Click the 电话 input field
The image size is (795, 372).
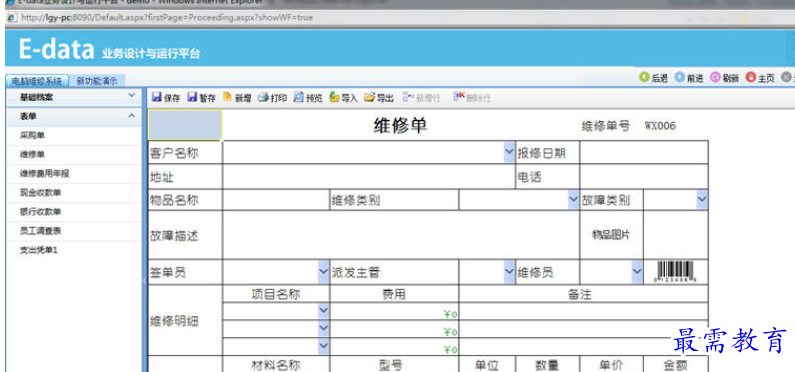pyautogui.click(x=643, y=176)
